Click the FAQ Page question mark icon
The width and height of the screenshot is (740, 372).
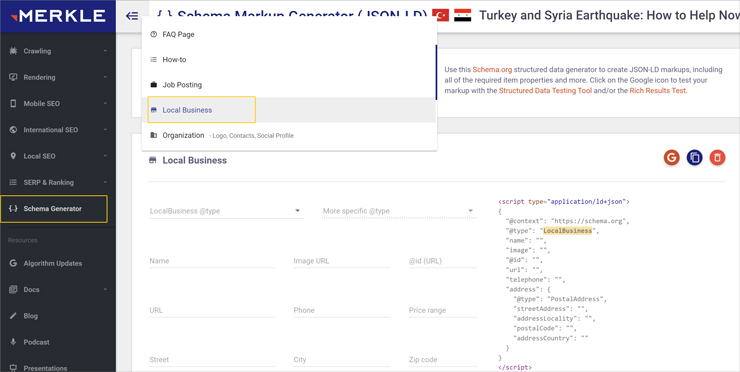pyautogui.click(x=153, y=34)
